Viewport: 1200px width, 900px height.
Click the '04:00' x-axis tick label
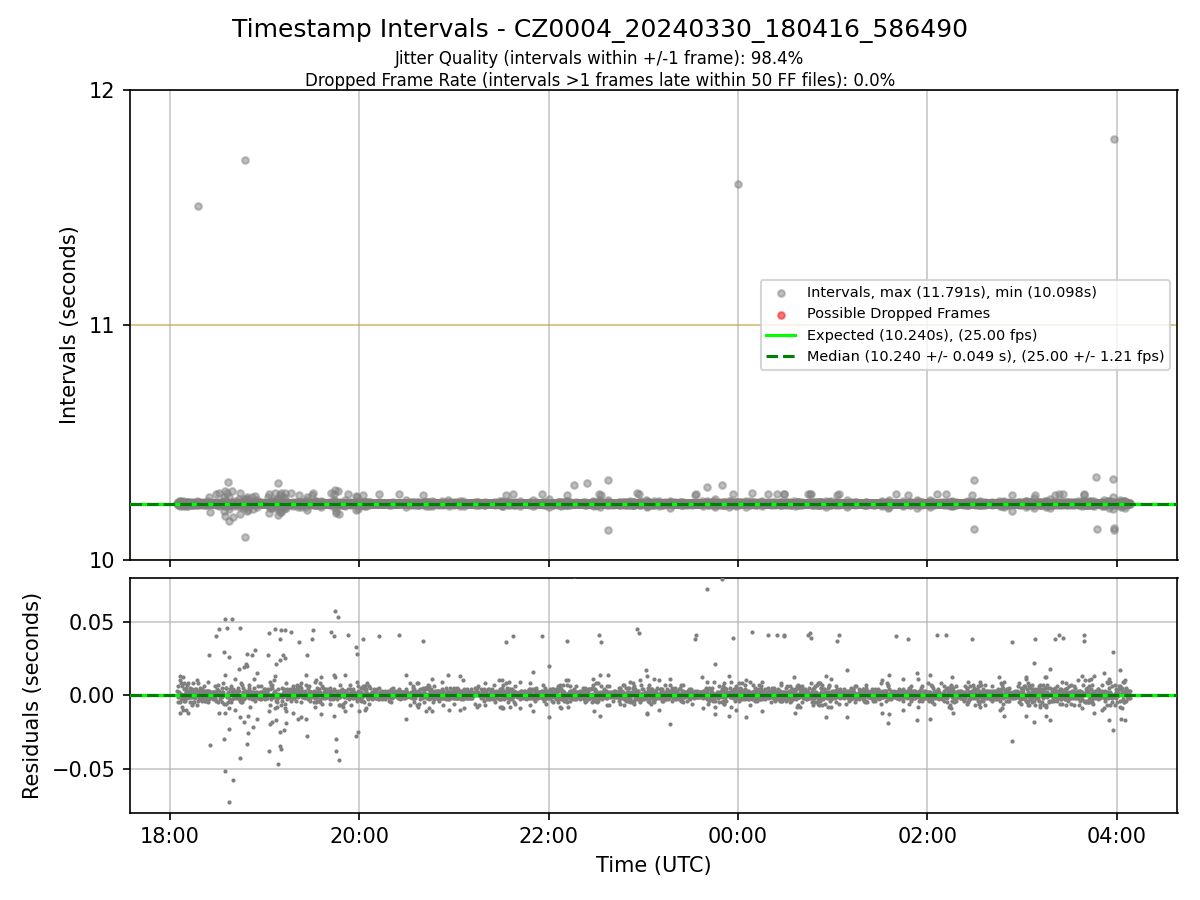point(1116,834)
